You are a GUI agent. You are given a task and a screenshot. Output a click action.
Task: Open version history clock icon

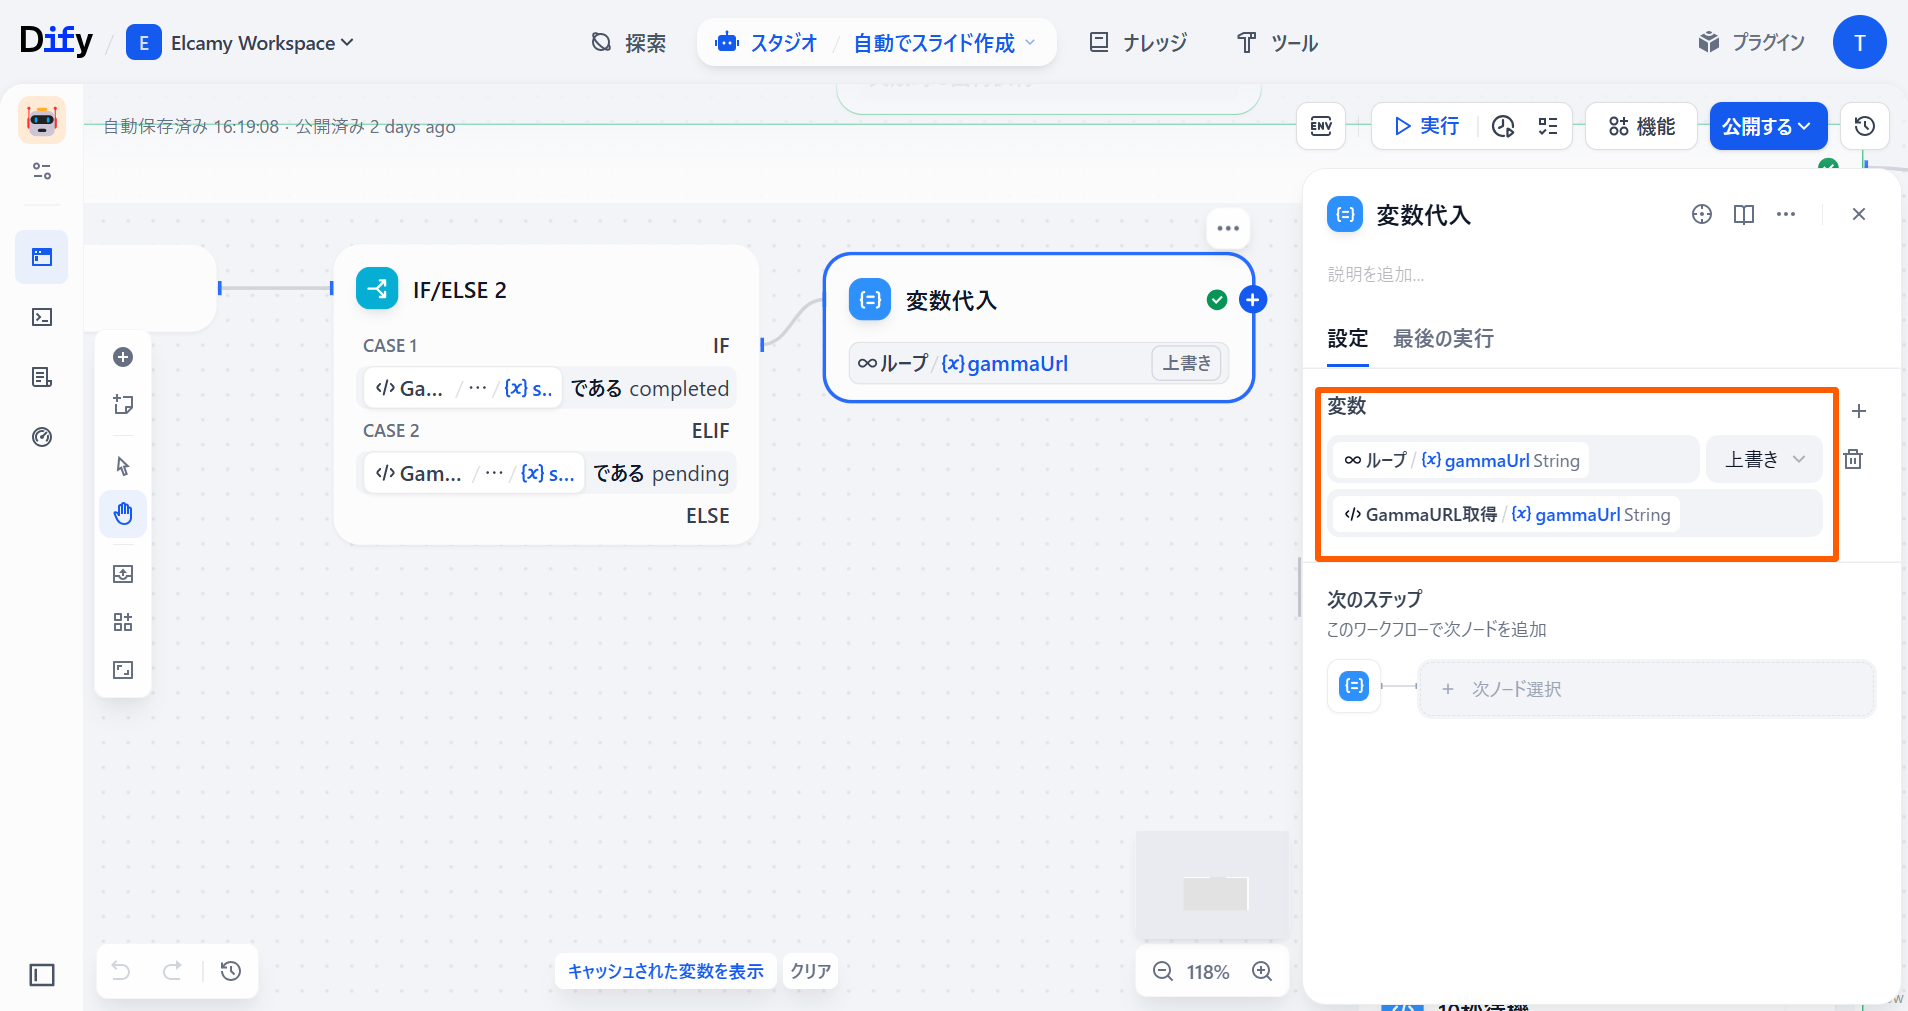[x=1864, y=126]
